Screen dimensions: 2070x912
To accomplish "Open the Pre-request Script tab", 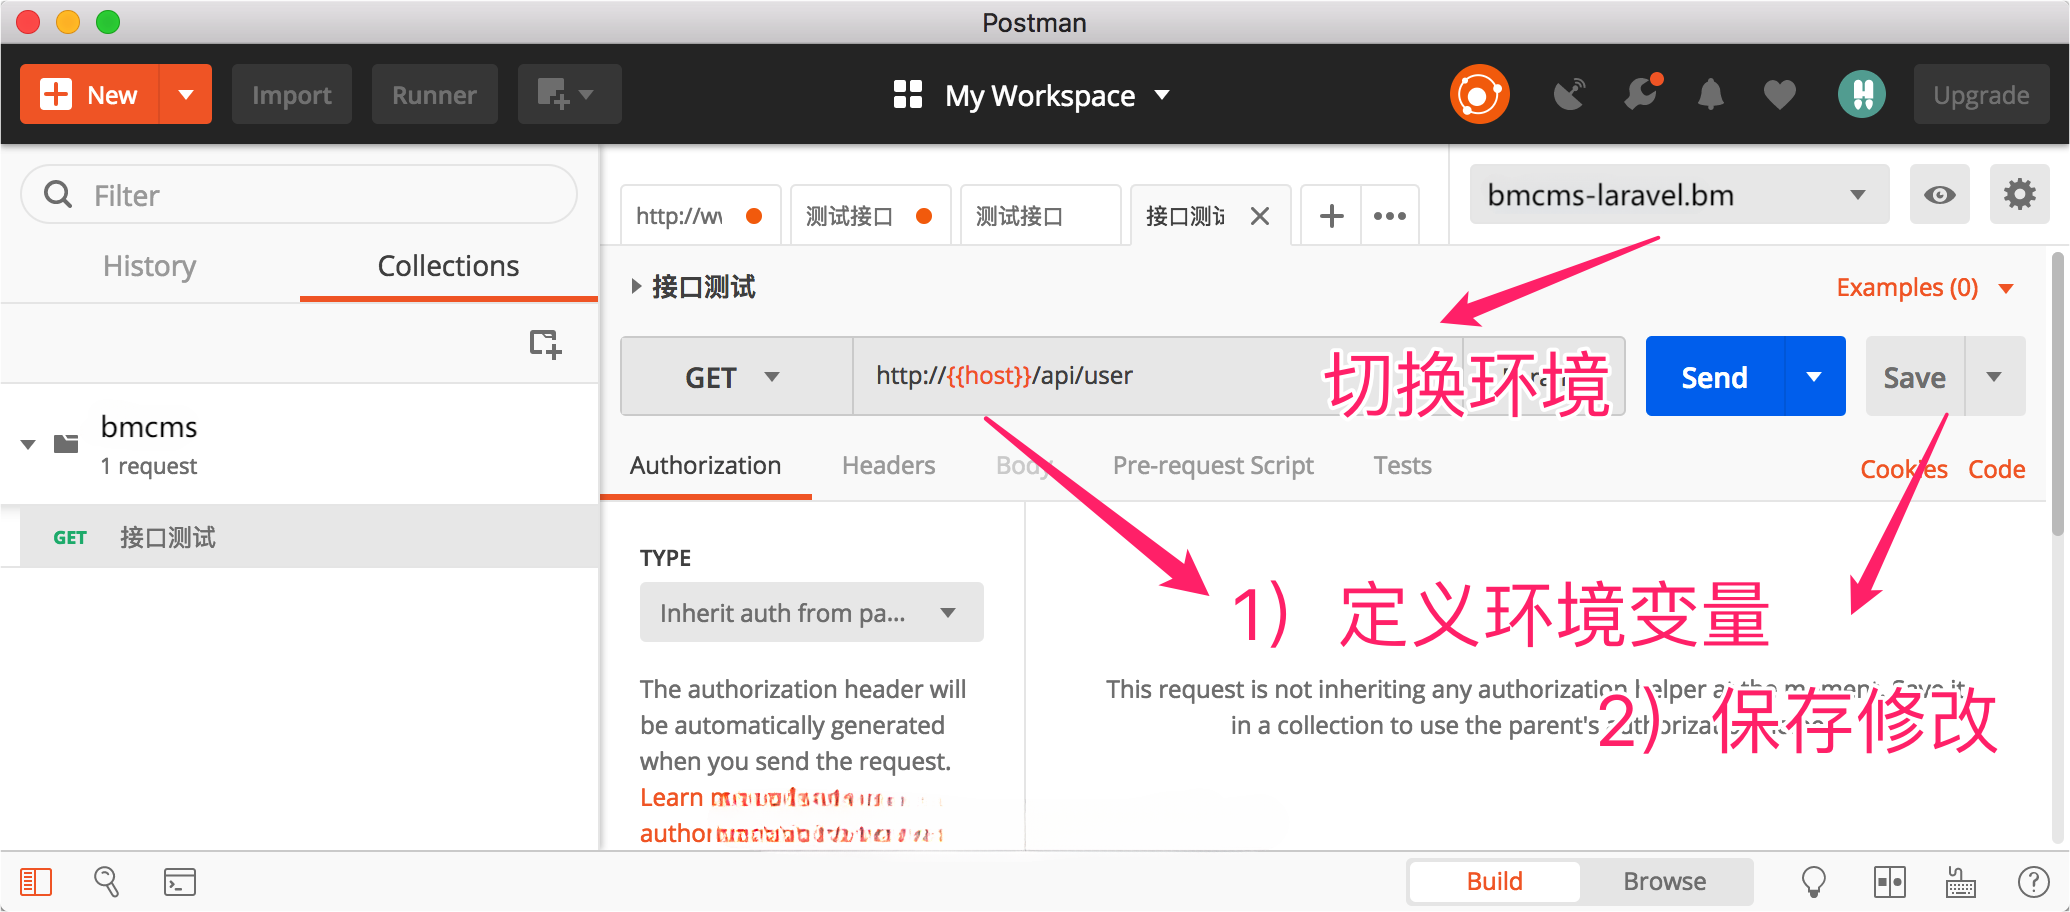I will (1213, 466).
